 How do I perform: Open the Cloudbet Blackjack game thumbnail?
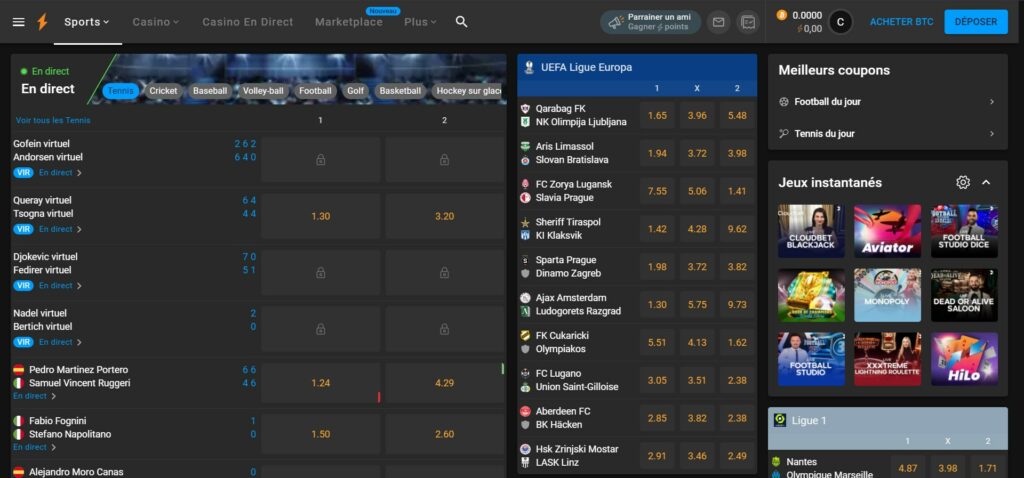811,231
